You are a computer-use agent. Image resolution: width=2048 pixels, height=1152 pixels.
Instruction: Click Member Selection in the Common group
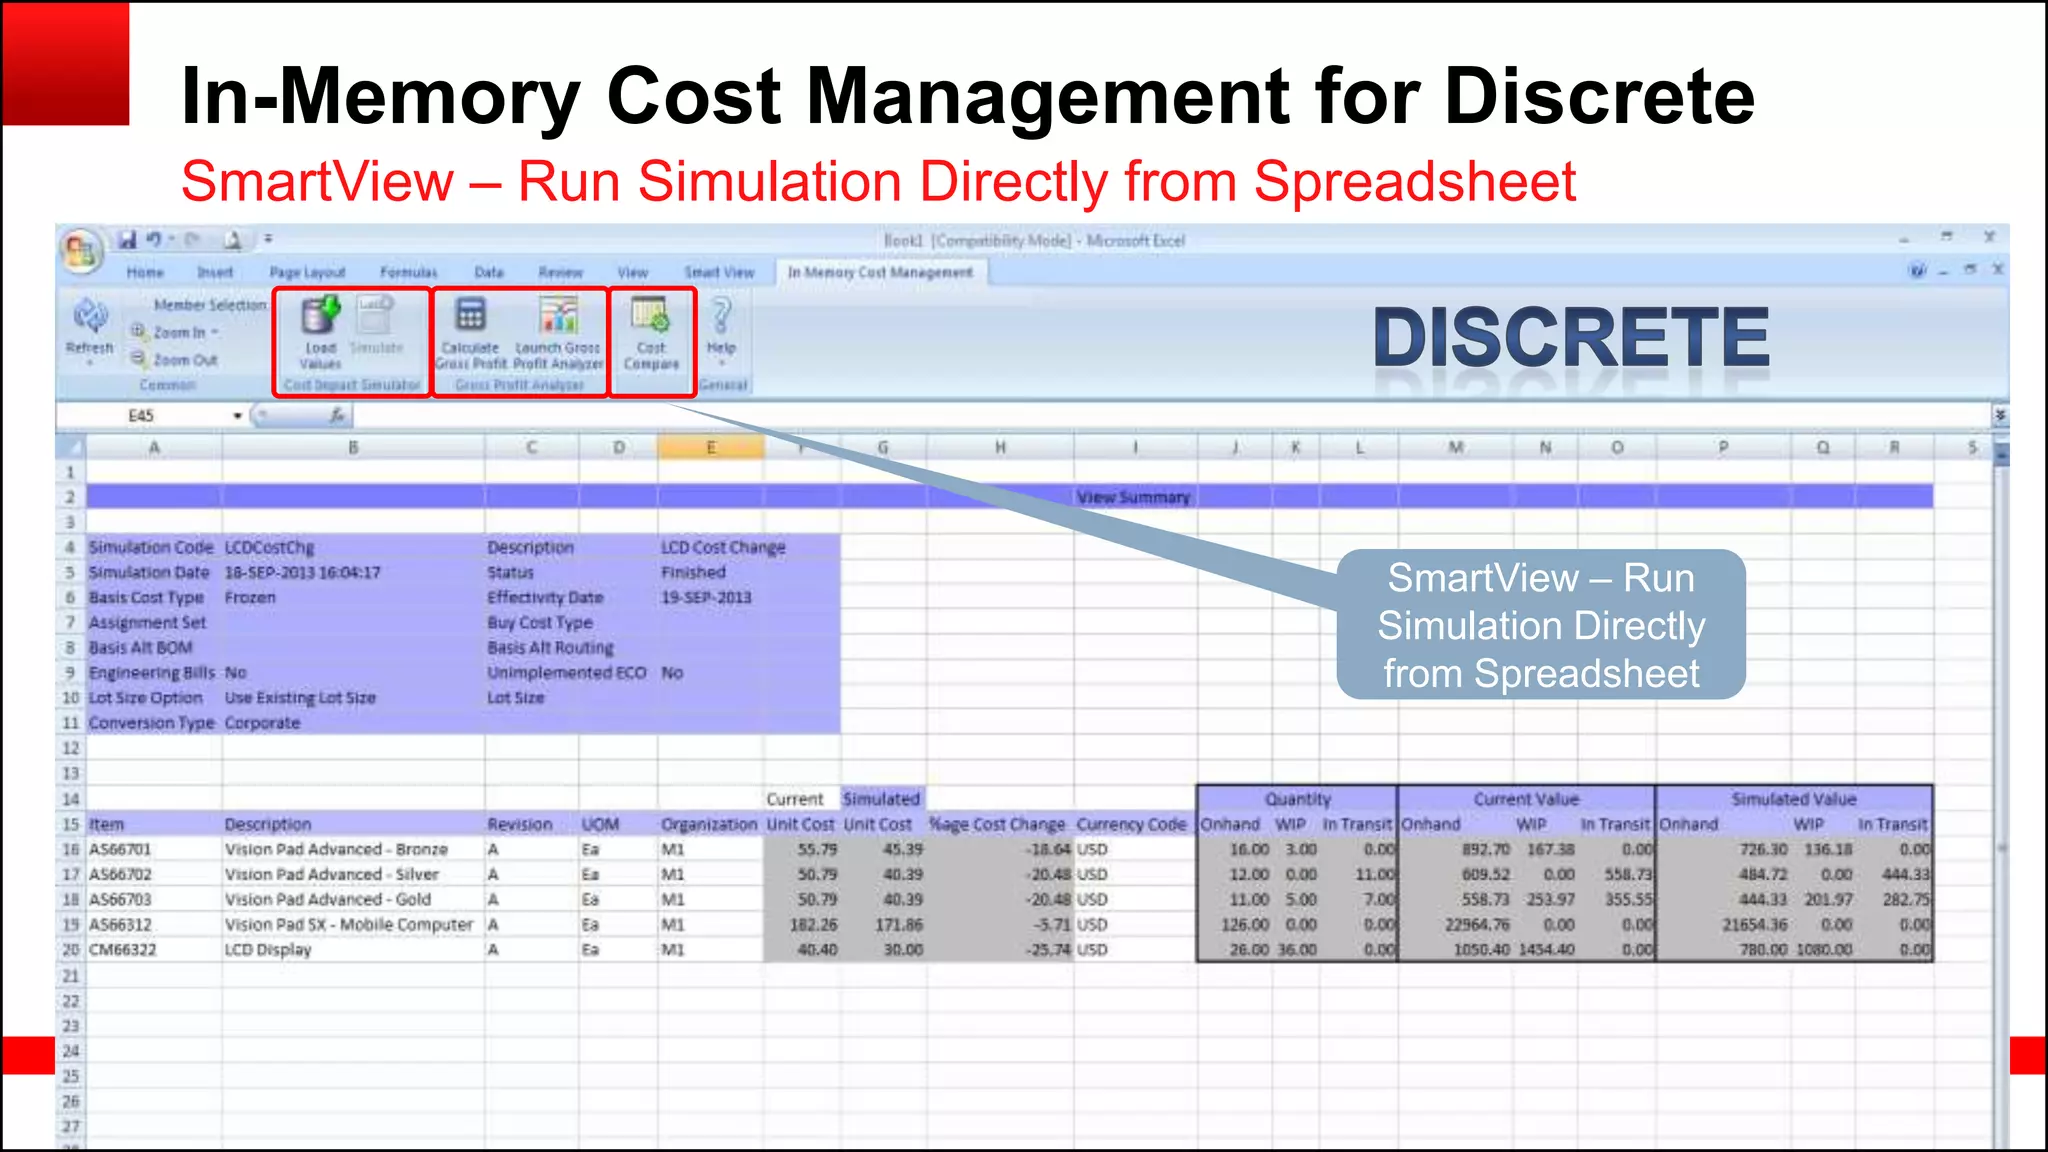[210, 305]
